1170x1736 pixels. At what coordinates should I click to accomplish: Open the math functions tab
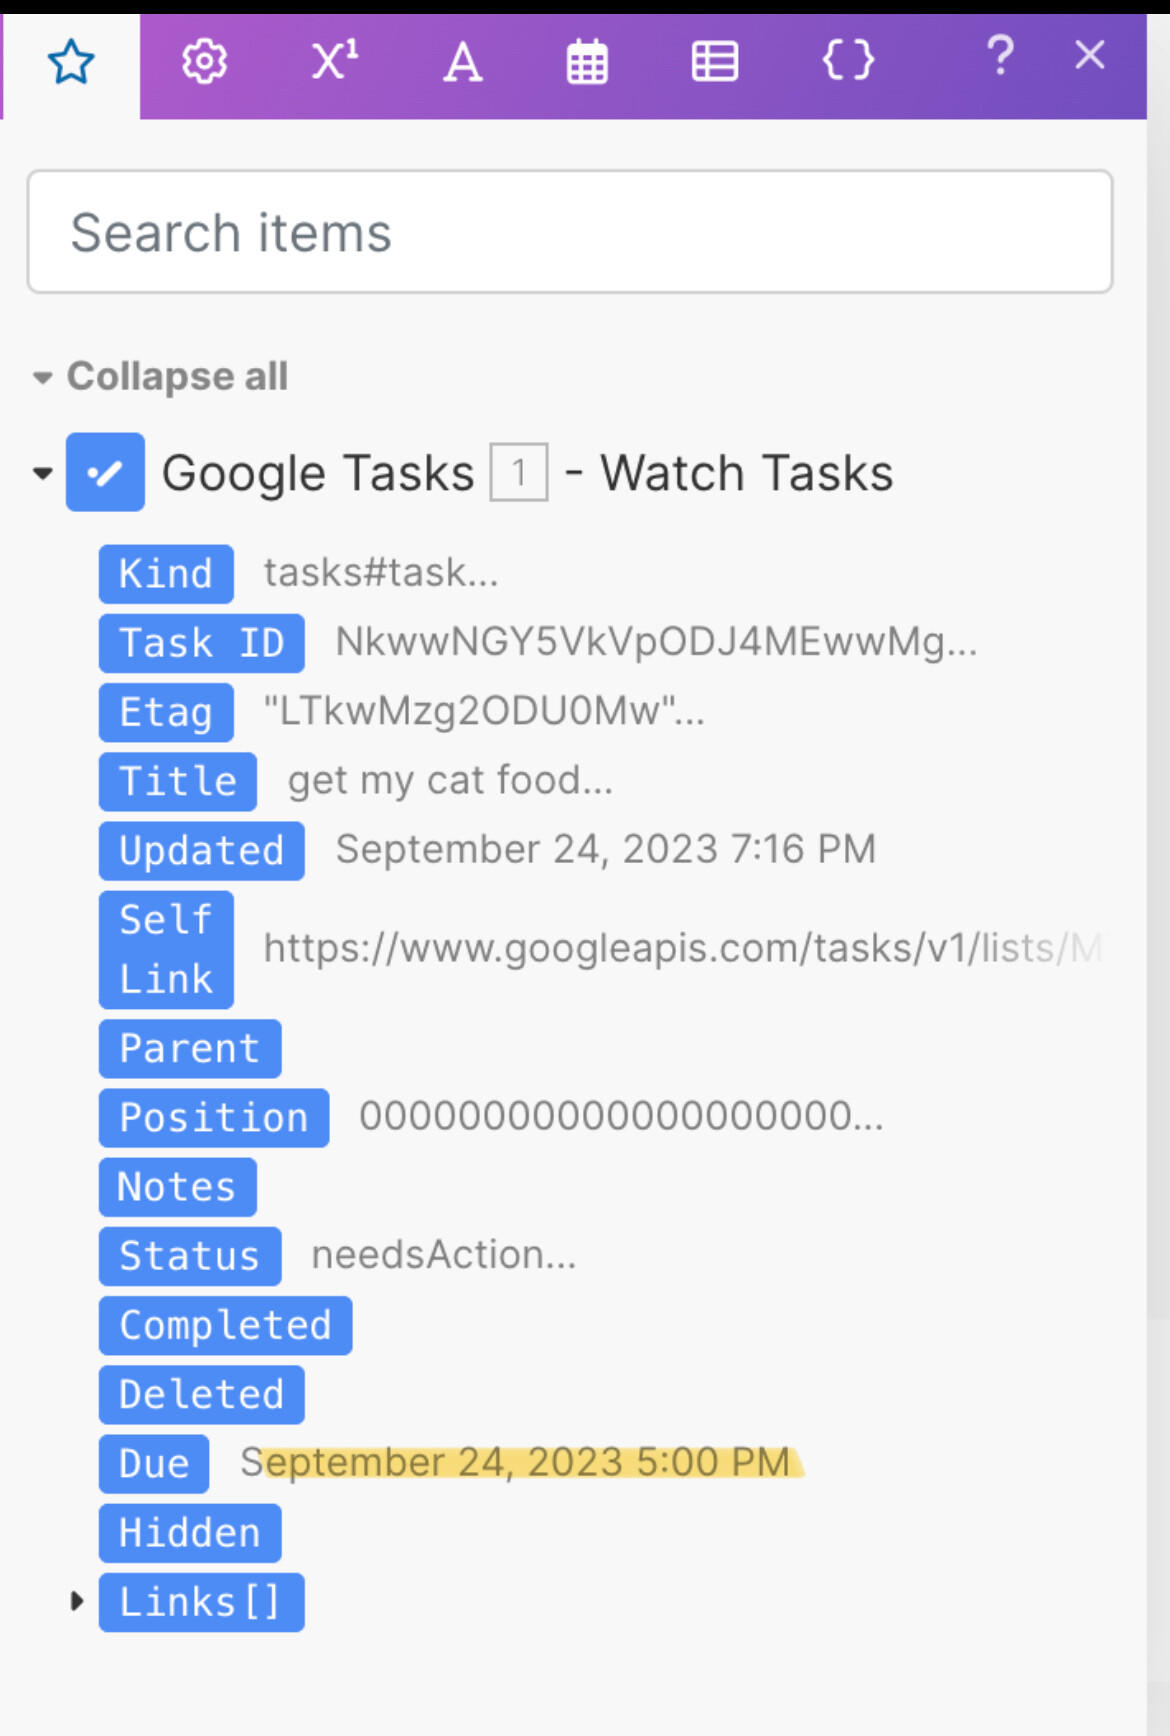(x=334, y=62)
